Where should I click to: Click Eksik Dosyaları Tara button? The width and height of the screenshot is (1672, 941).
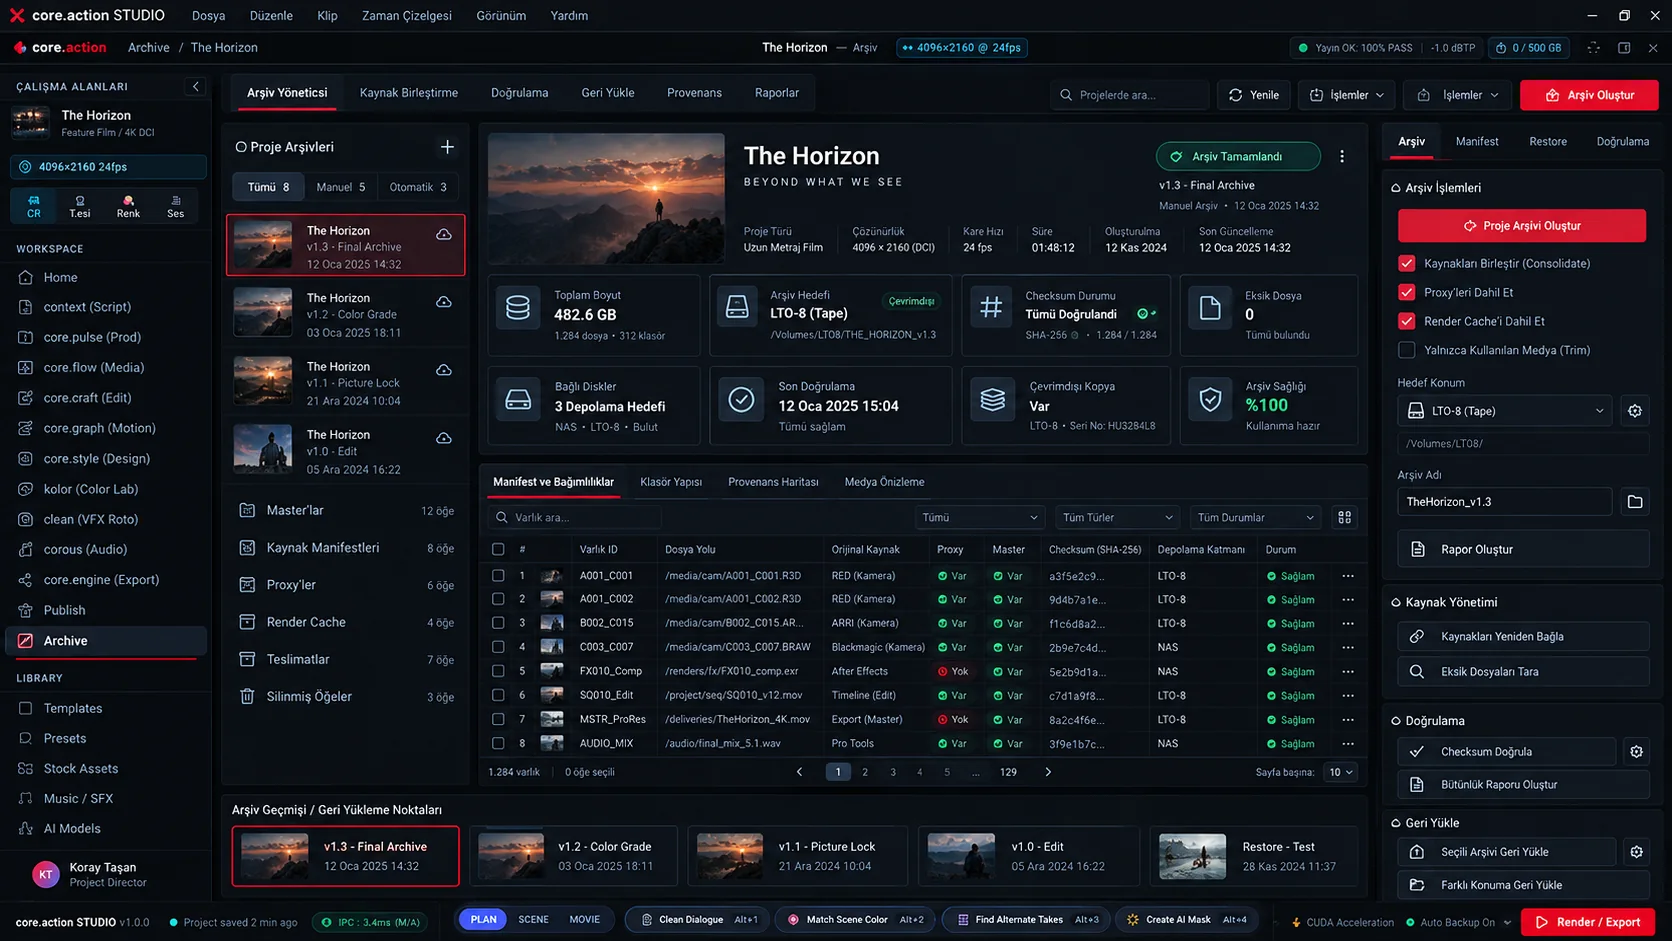[x=1523, y=672]
